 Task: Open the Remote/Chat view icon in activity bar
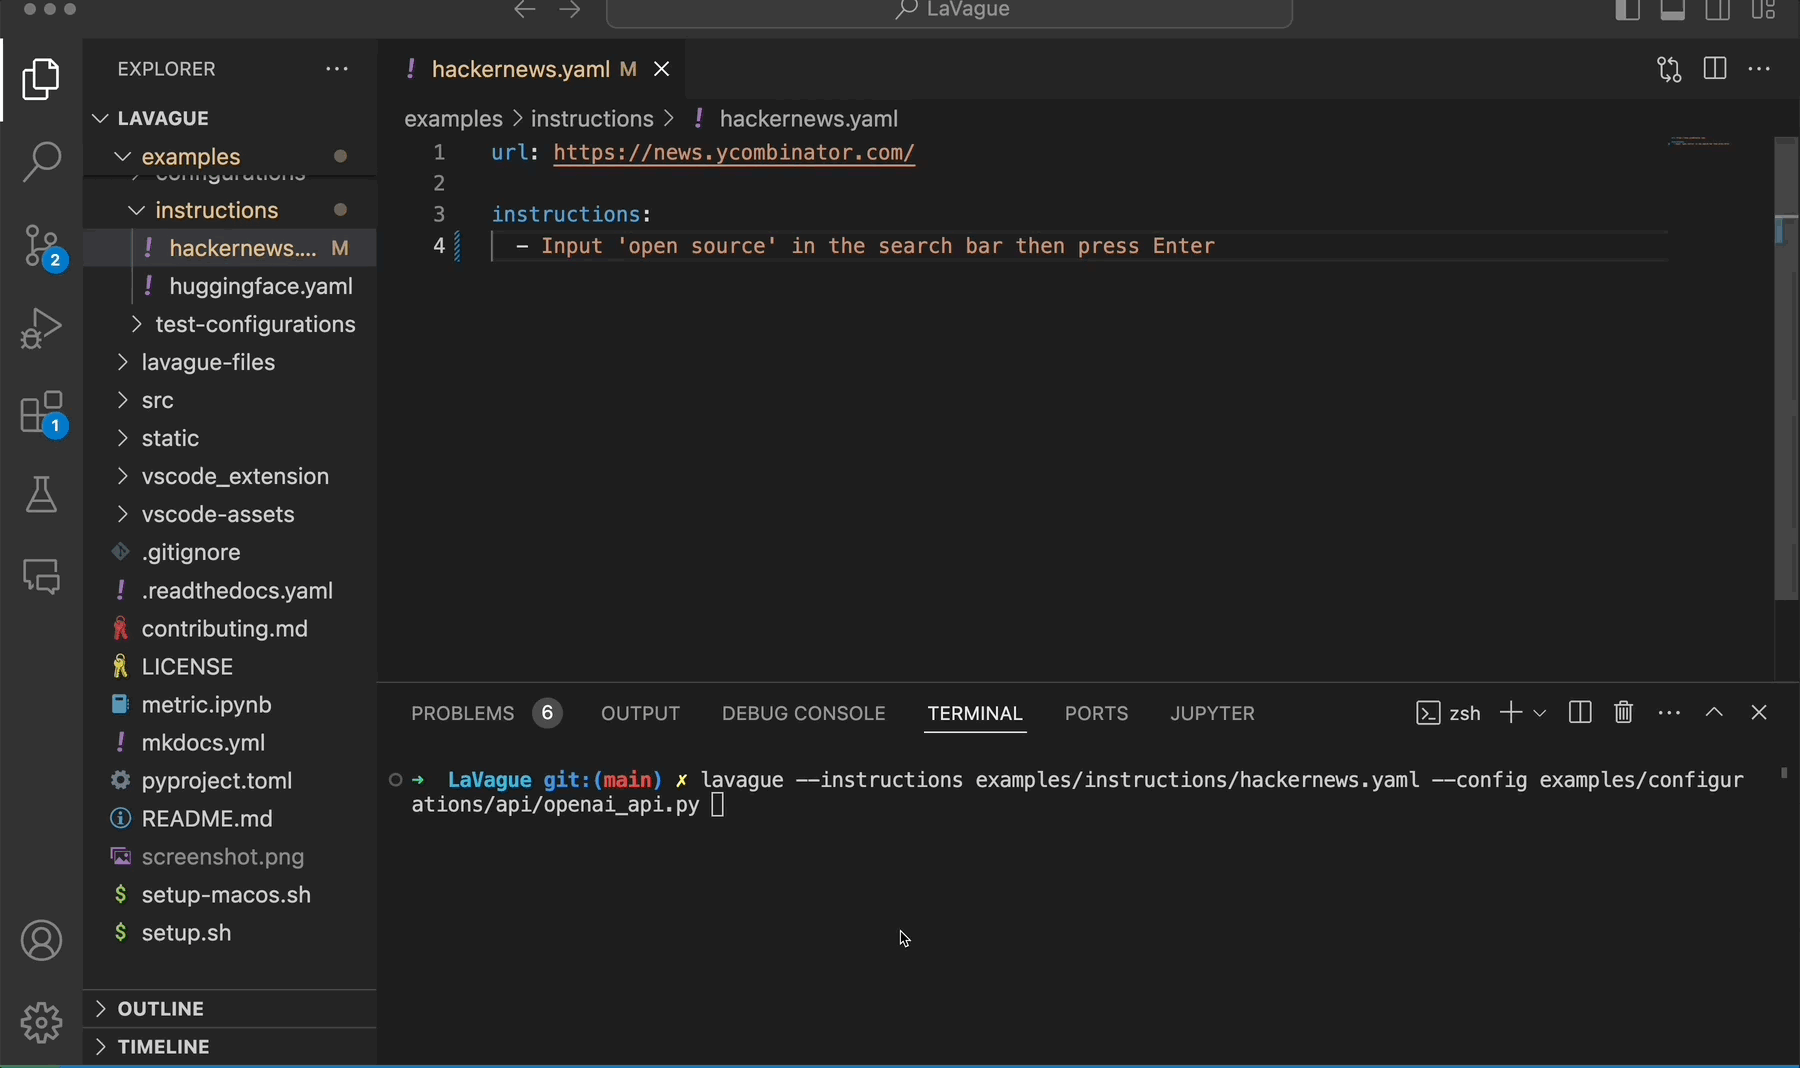pyautogui.click(x=41, y=576)
